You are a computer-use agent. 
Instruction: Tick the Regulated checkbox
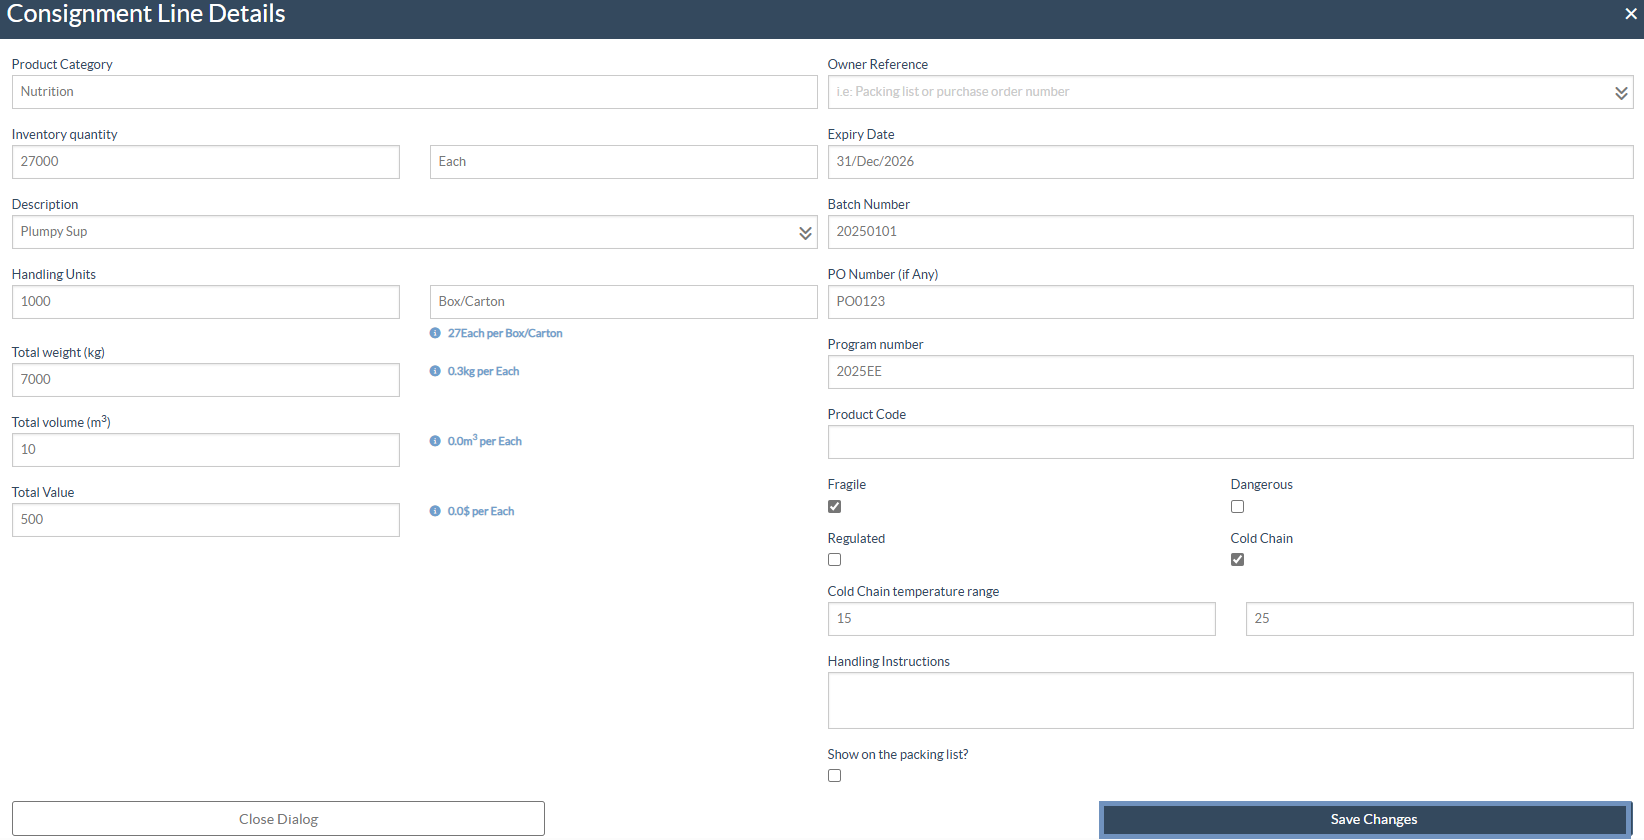(x=835, y=560)
